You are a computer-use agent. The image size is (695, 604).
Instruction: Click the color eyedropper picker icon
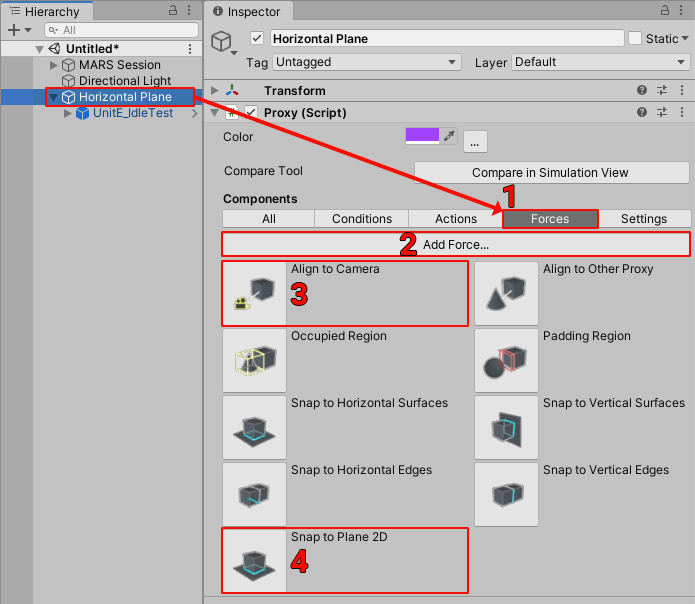[449, 137]
